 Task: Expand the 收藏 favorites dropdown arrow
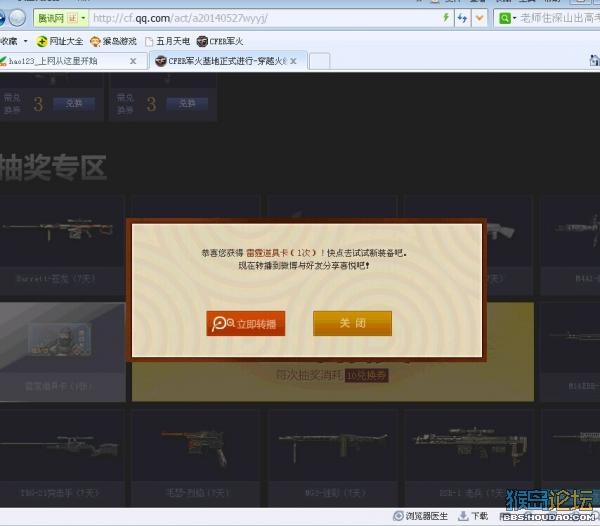[26, 41]
